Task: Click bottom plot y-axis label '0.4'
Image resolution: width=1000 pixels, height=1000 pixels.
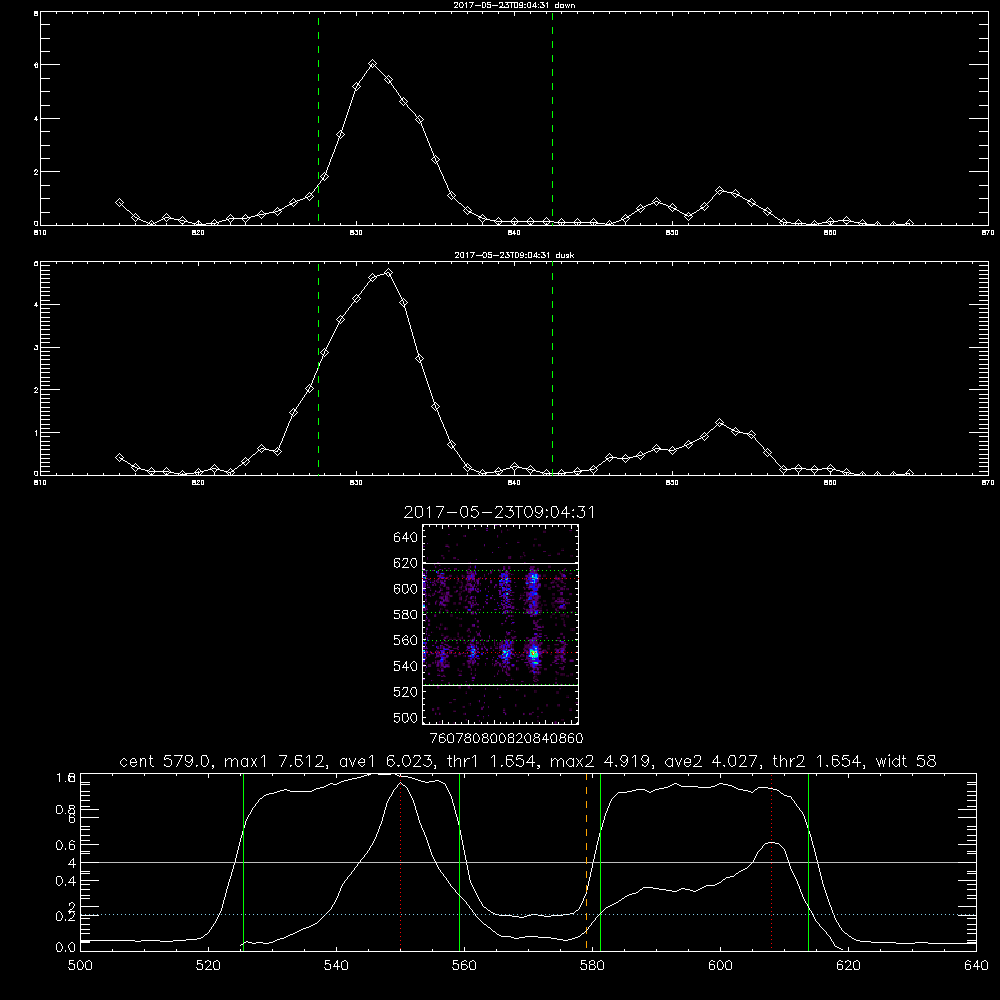Action: click(x=65, y=881)
